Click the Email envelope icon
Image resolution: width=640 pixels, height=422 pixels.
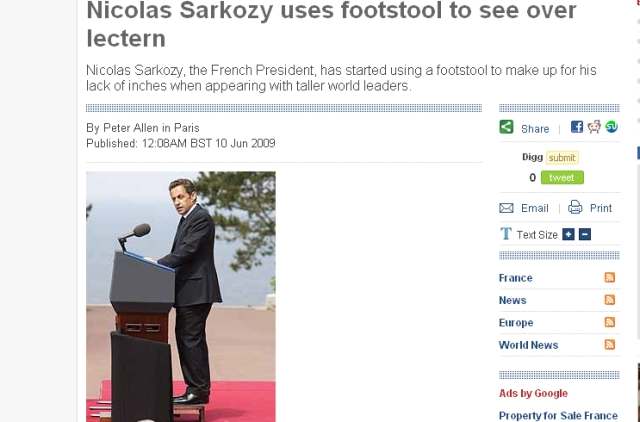coord(506,208)
